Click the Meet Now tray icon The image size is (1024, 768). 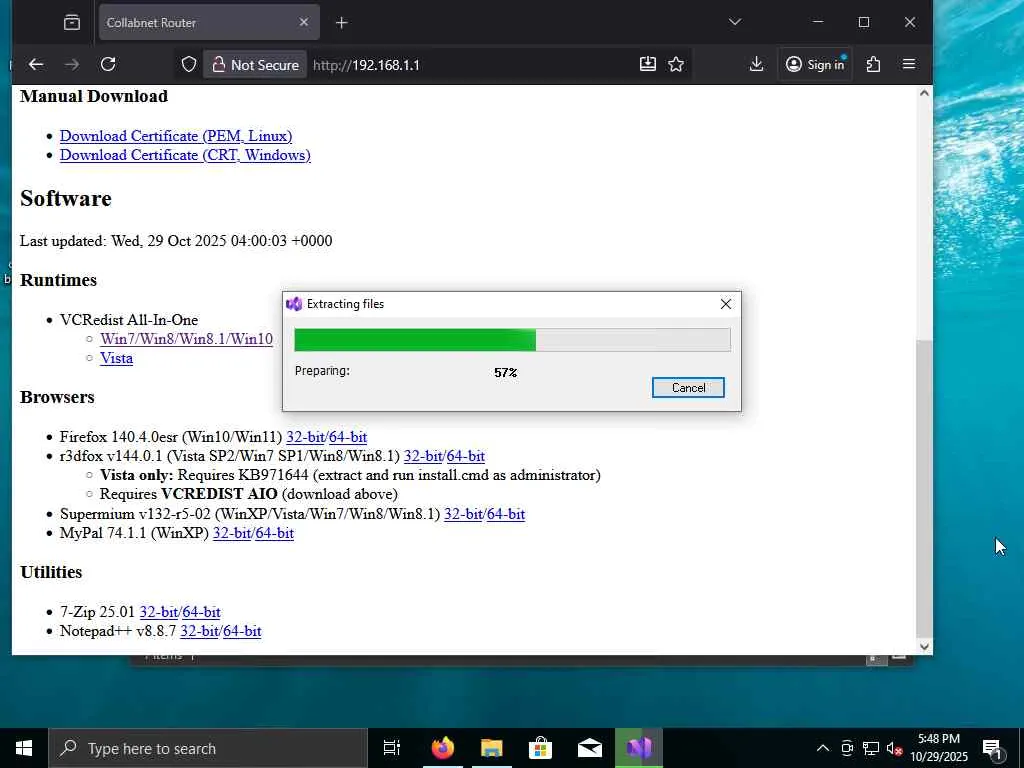847,748
